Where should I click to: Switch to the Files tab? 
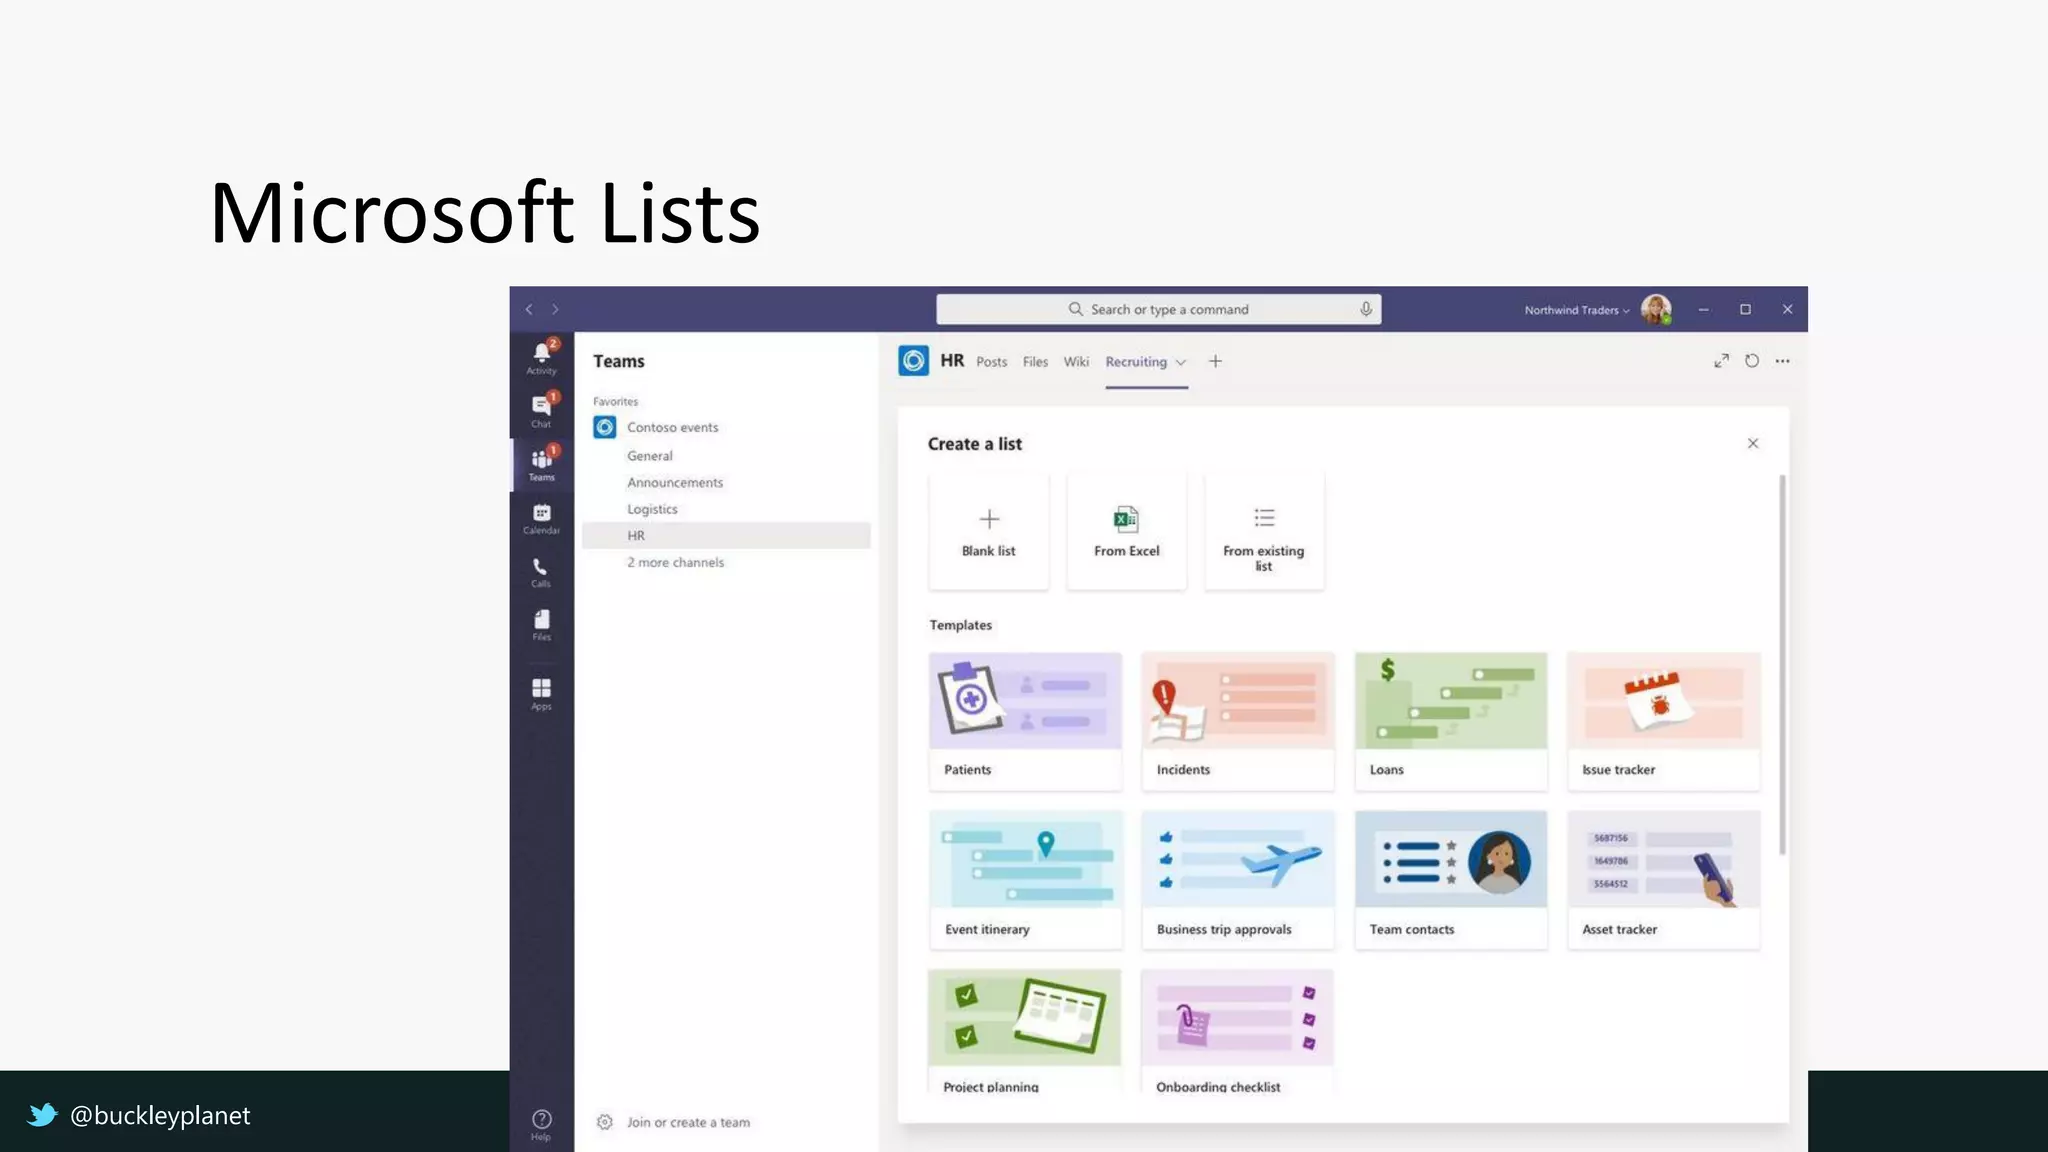pos(1035,362)
